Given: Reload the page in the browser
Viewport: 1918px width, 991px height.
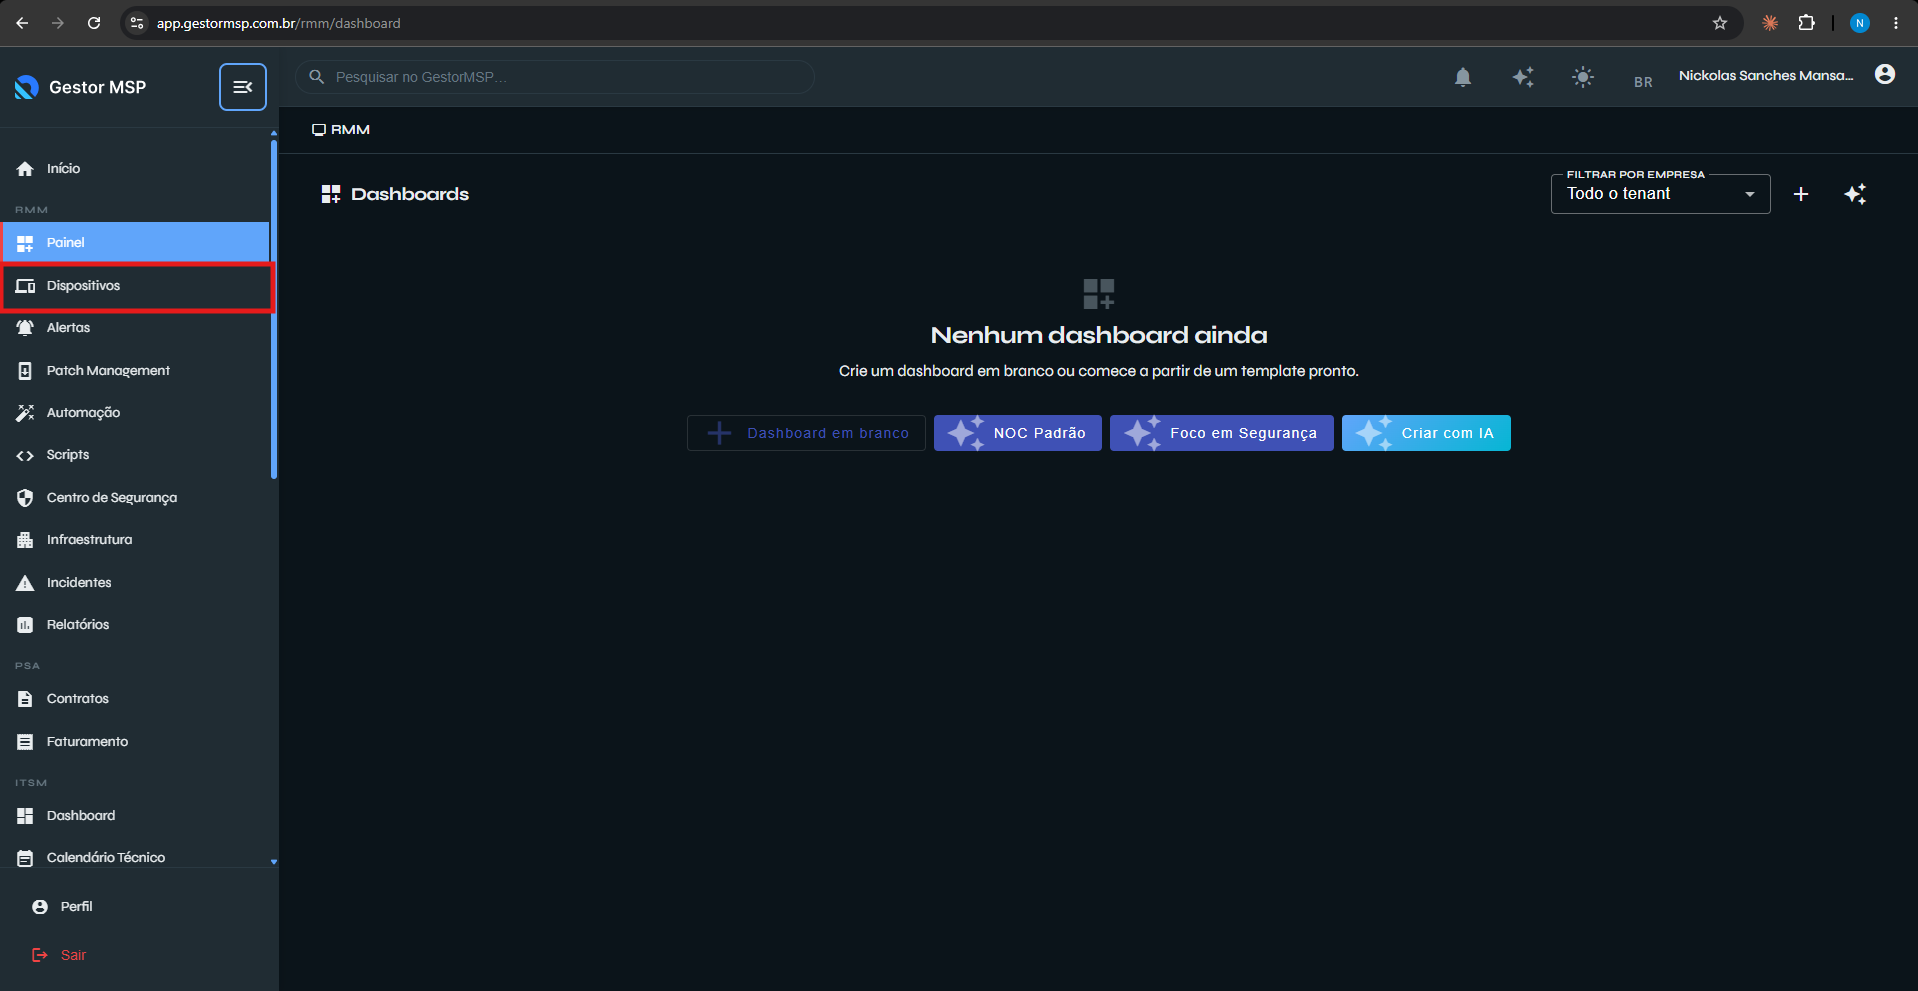Looking at the screenshot, I should tap(94, 23).
